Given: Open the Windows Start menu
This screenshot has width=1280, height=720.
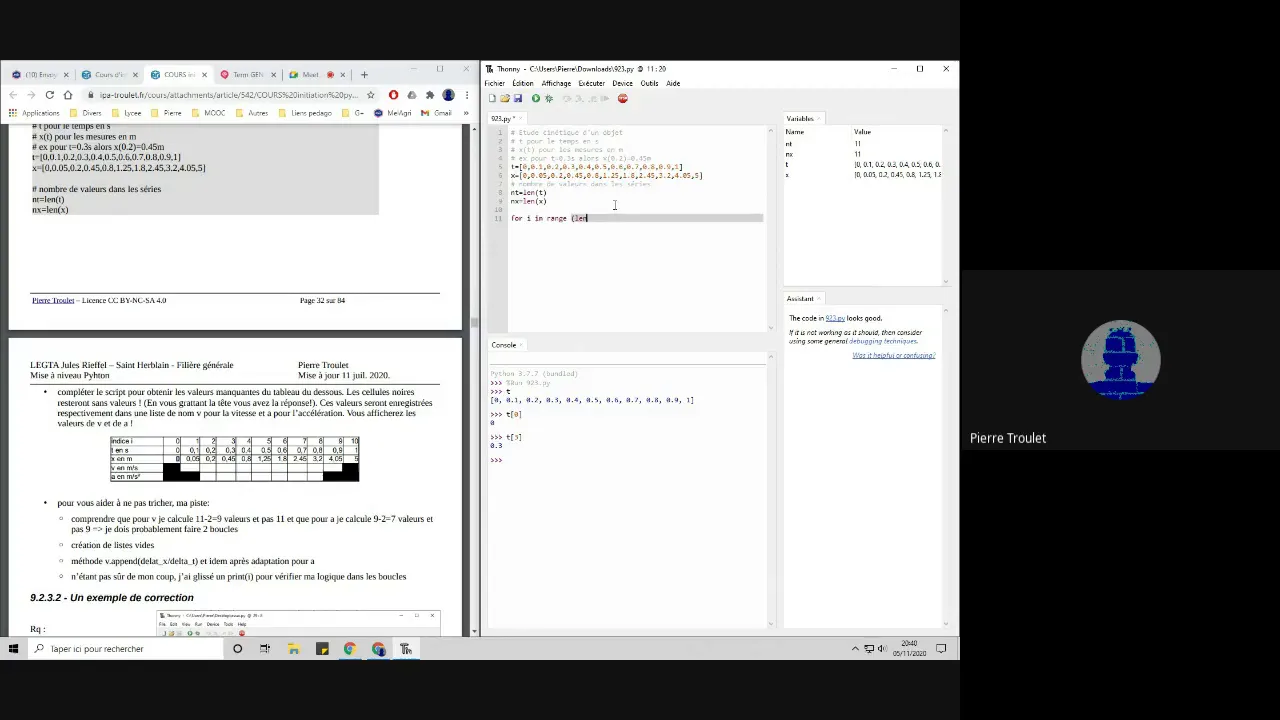Looking at the screenshot, I should [x=13, y=649].
